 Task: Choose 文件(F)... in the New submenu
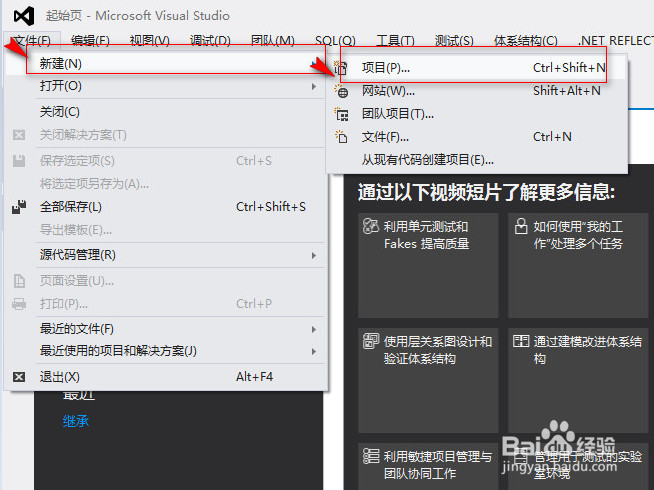[x=477, y=137]
